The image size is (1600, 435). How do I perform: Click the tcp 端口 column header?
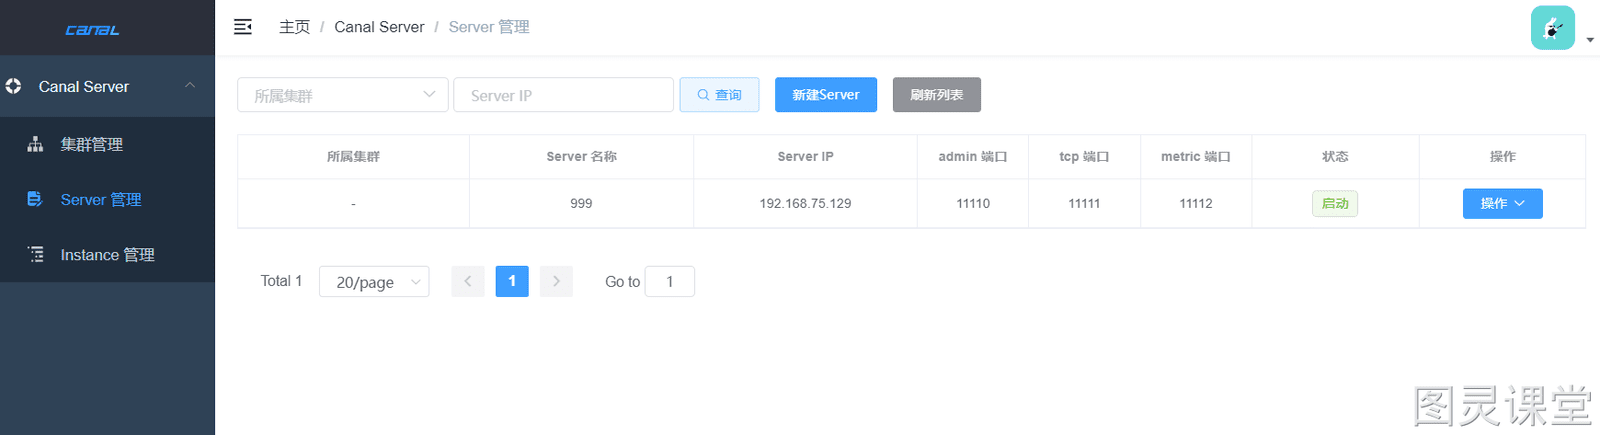coord(1084,157)
